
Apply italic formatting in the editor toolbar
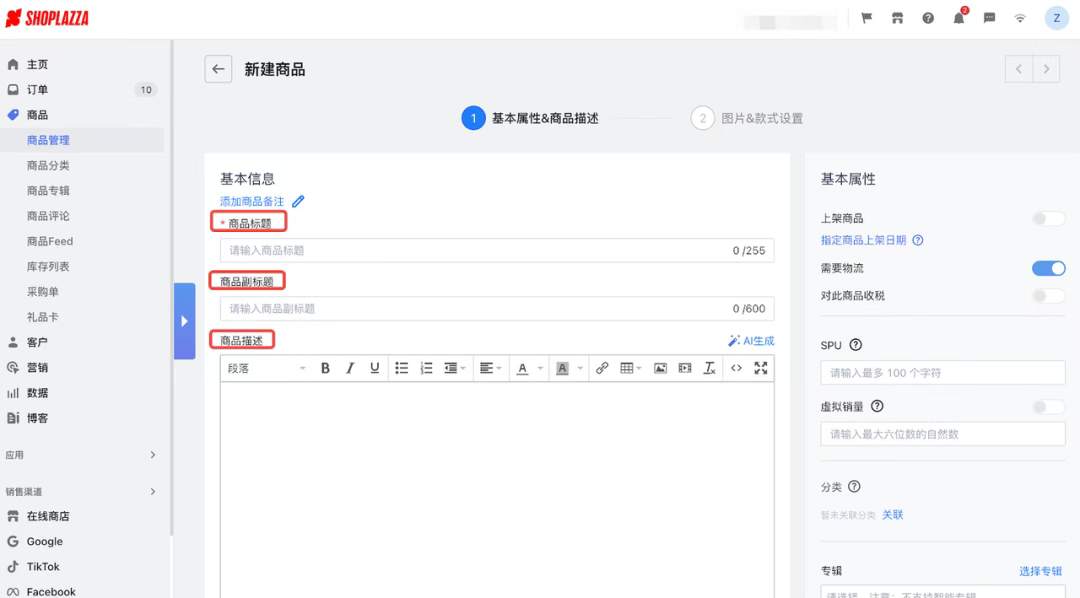pos(349,368)
